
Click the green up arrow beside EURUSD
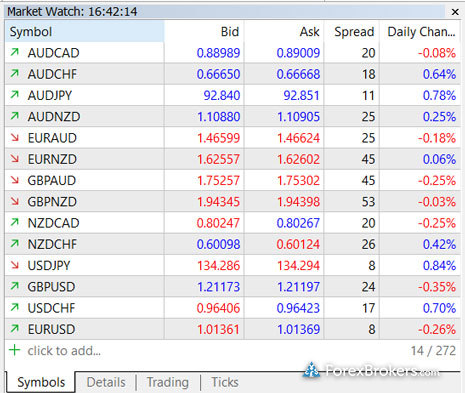coord(14,329)
